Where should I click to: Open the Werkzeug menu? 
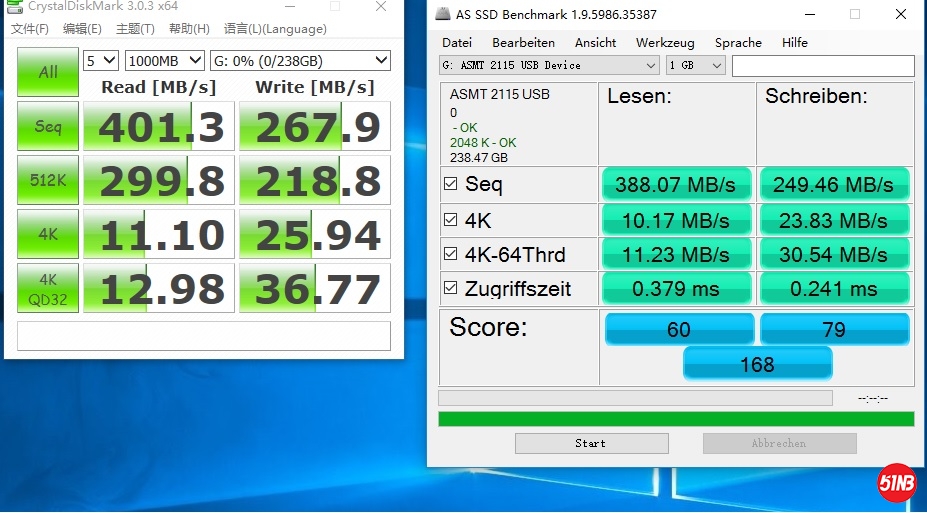pos(664,43)
